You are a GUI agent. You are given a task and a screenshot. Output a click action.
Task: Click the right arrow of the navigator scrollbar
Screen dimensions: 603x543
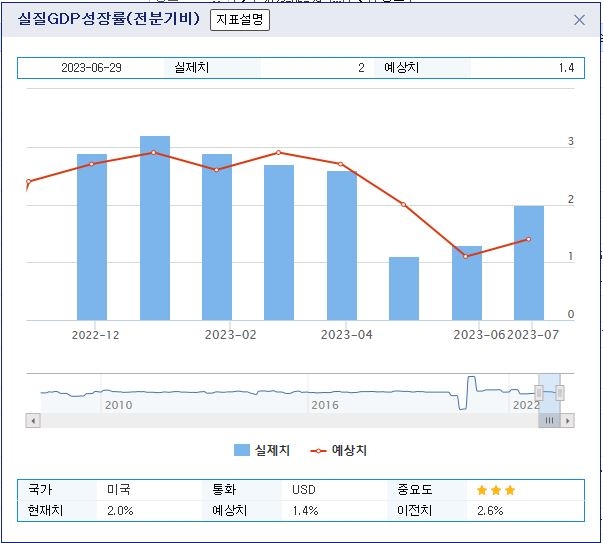click(x=568, y=420)
